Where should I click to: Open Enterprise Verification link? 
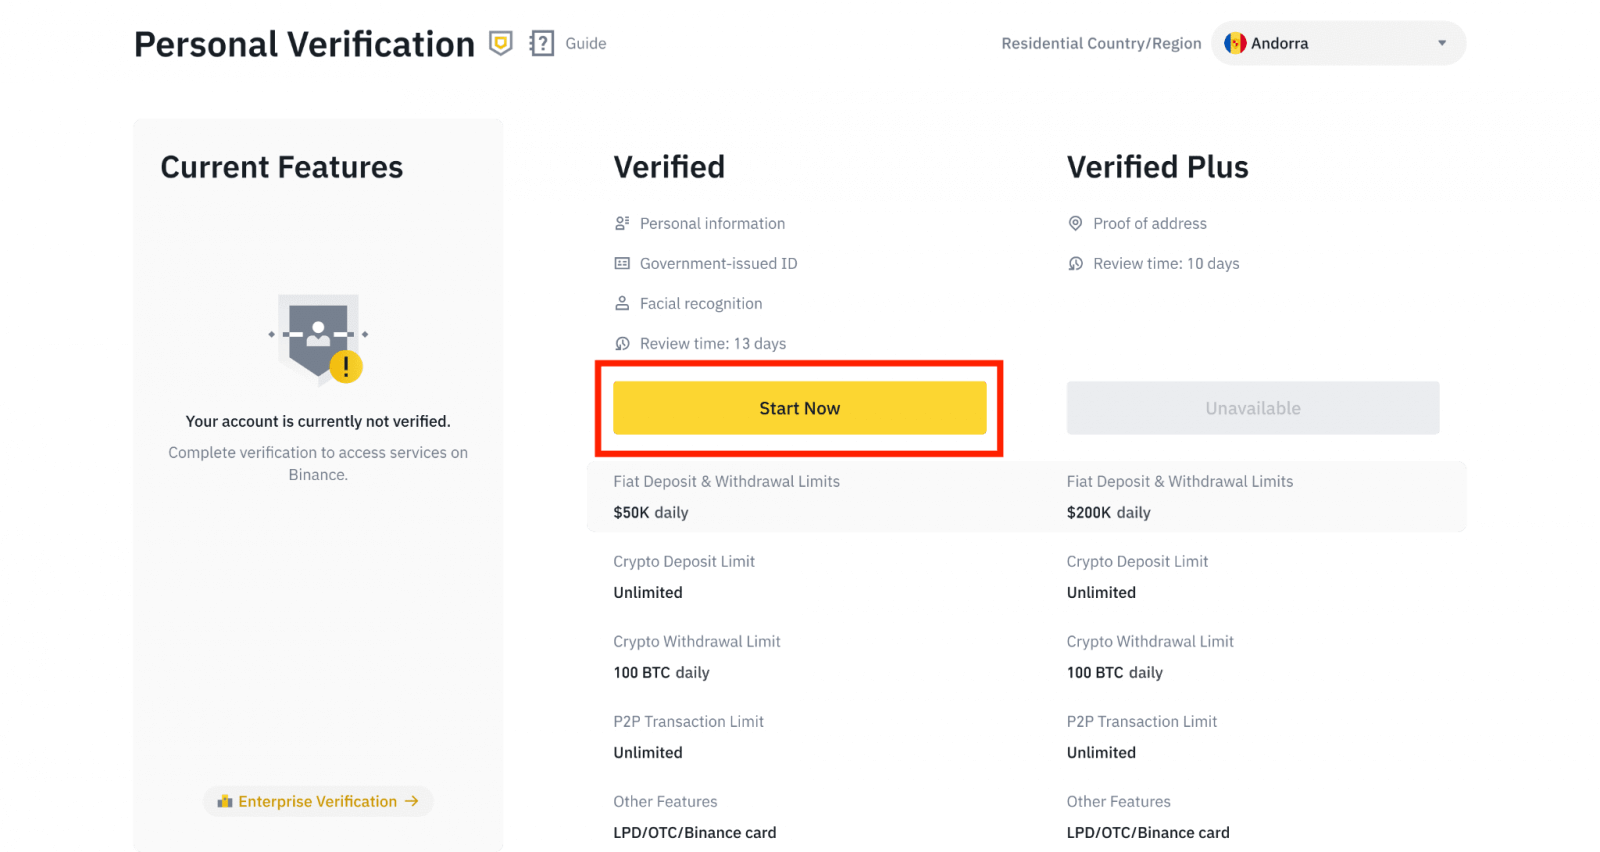[x=317, y=801]
